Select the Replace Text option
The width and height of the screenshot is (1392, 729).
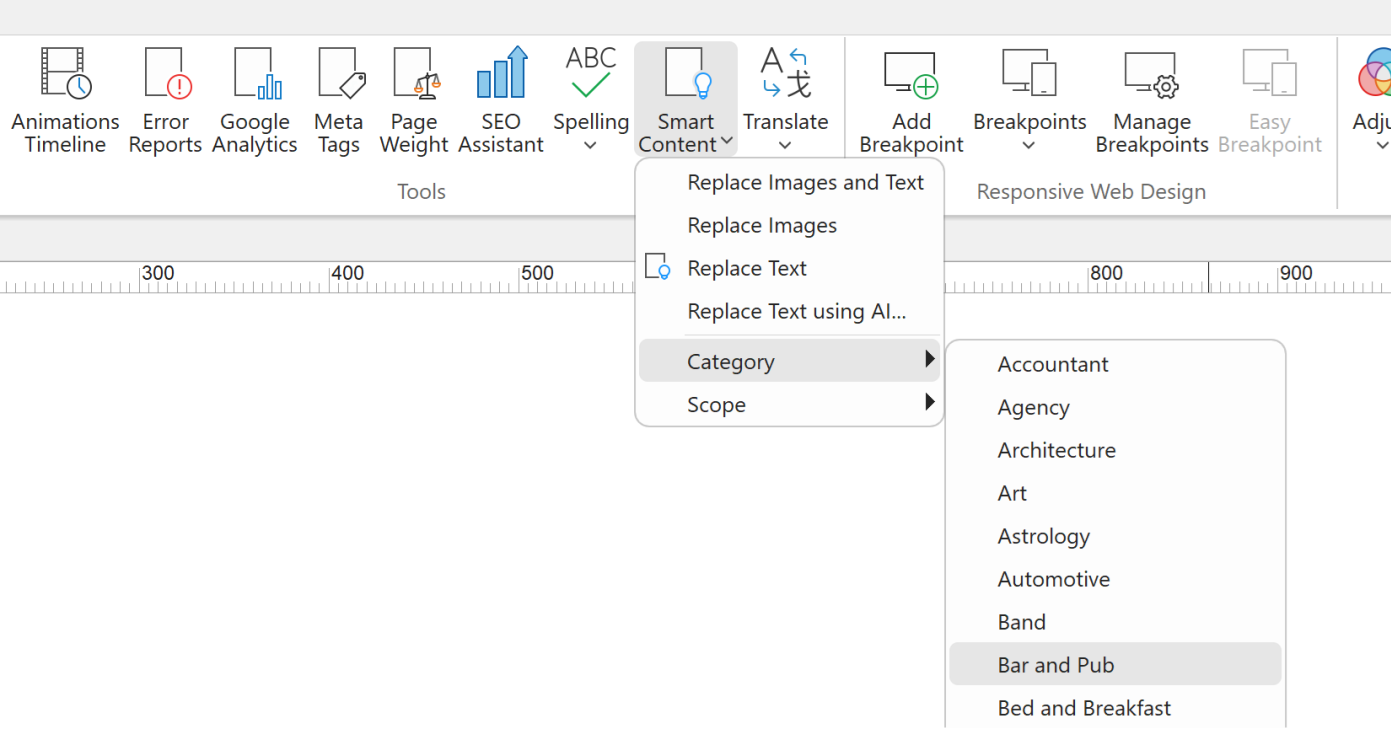coord(747,269)
